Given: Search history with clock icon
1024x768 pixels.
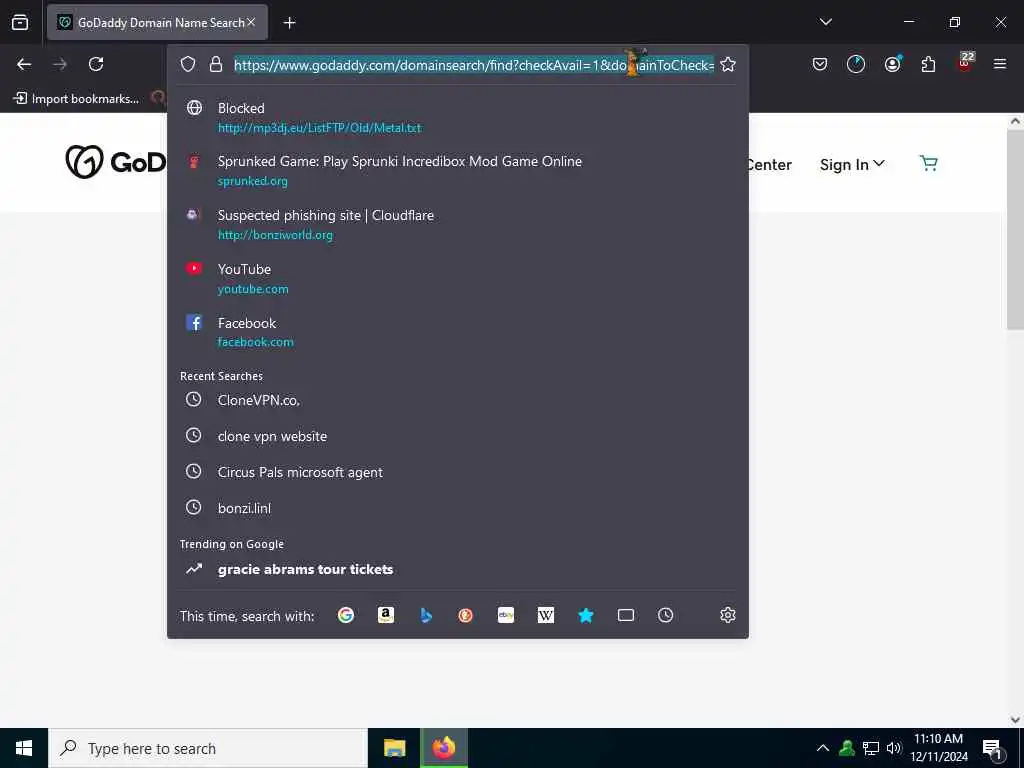Looking at the screenshot, I should coord(665,615).
